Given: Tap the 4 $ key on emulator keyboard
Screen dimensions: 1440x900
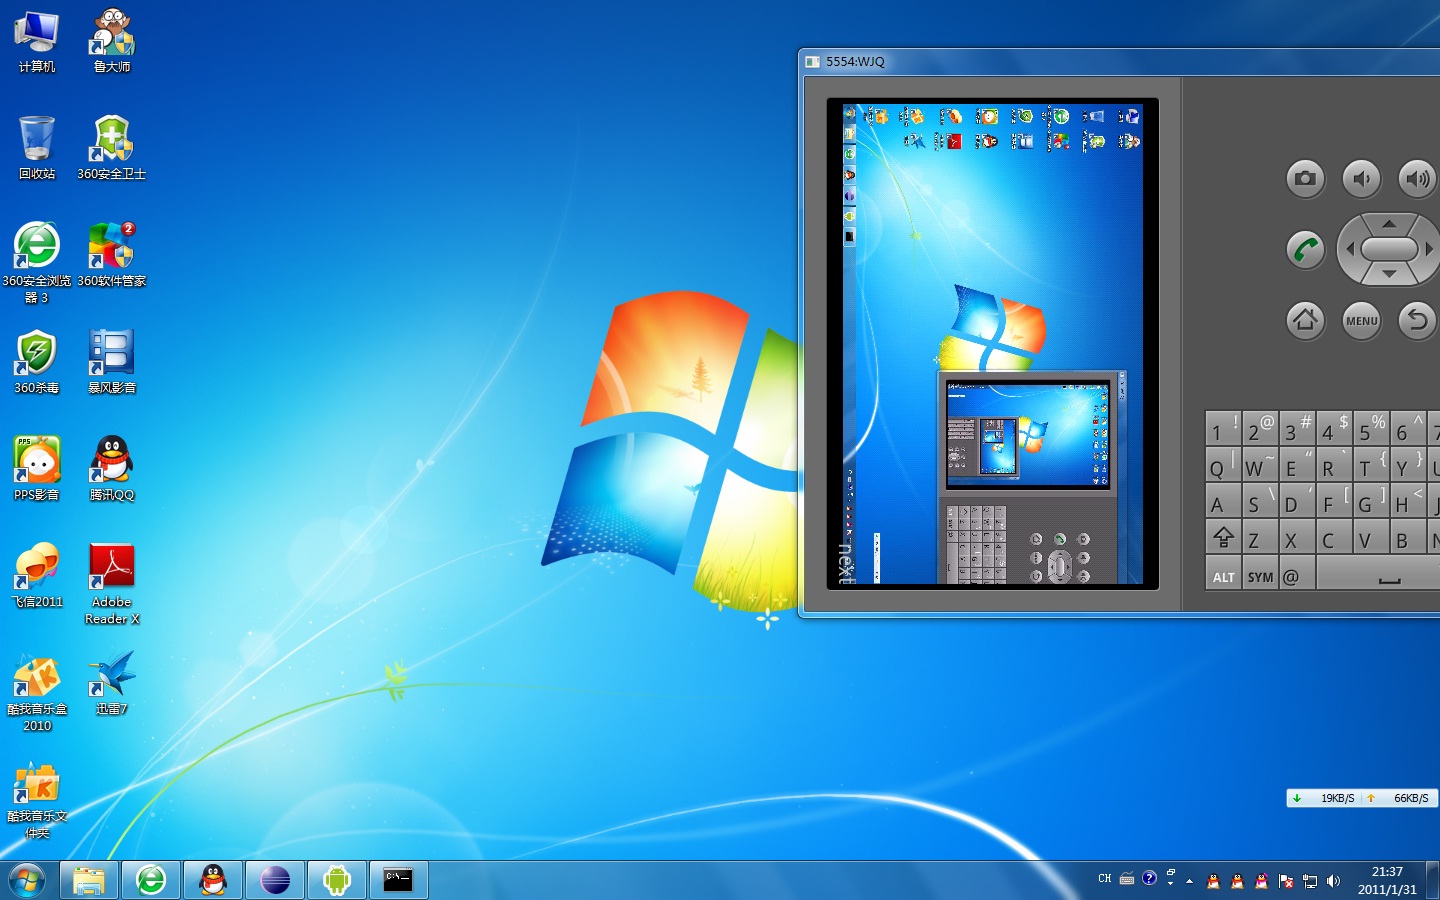Looking at the screenshot, I should point(1335,428).
